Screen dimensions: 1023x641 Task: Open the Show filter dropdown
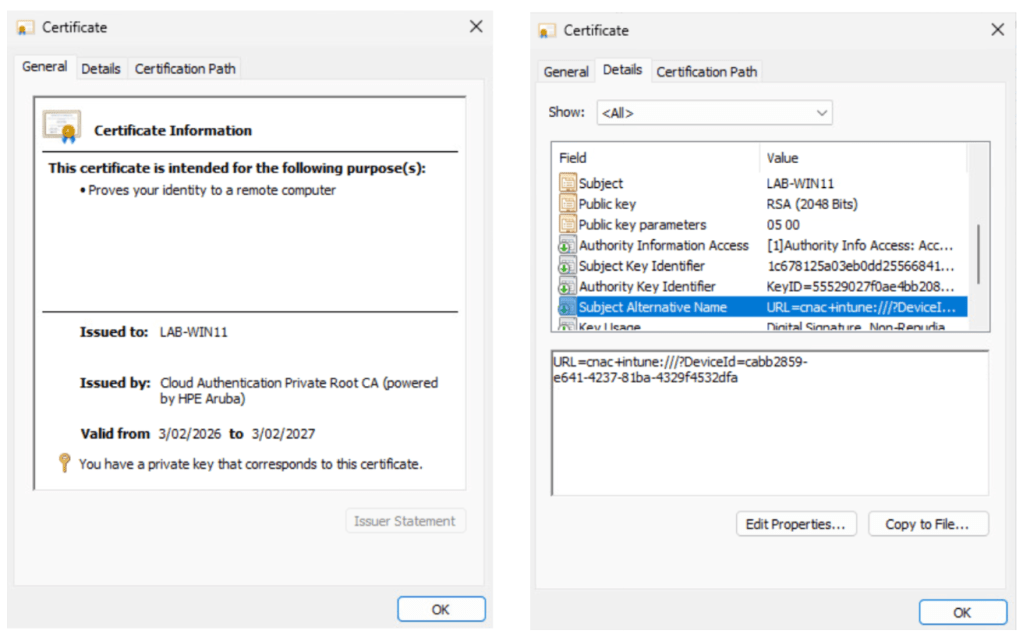pyautogui.click(x=714, y=113)
